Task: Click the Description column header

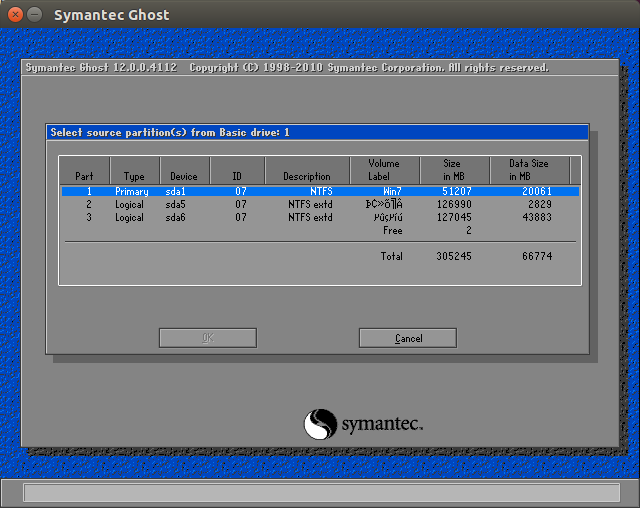Action: point(307,170)
